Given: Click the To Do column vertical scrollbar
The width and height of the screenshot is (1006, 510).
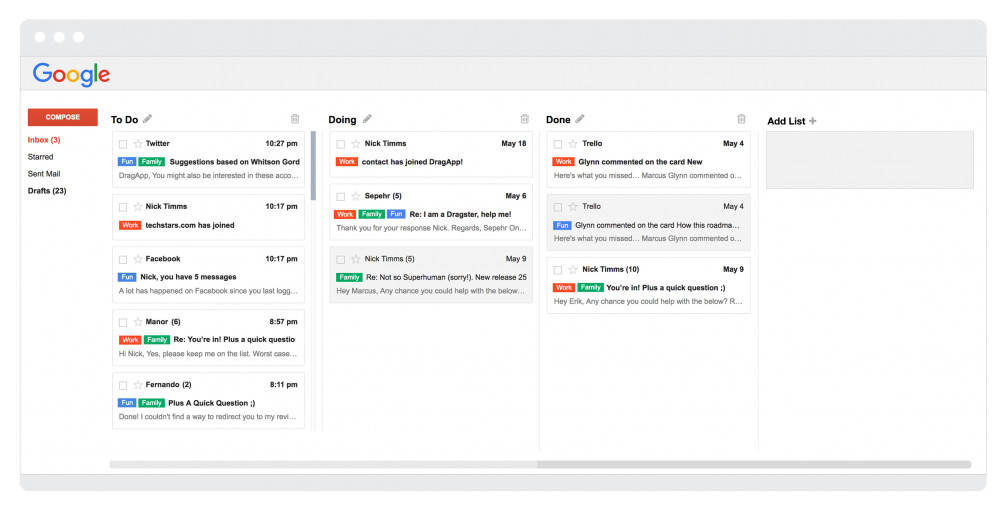Looking at the screenshot, I should (x=313, y=166).
